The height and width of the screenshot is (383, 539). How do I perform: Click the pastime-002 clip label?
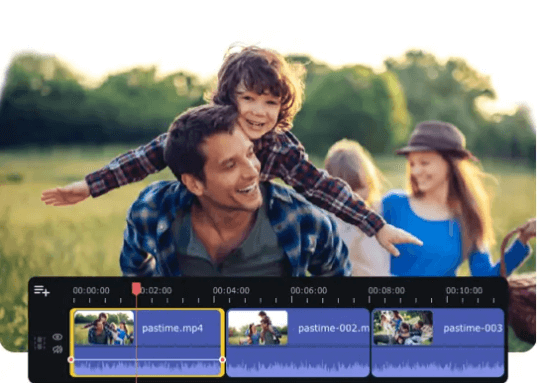point(333,328)
